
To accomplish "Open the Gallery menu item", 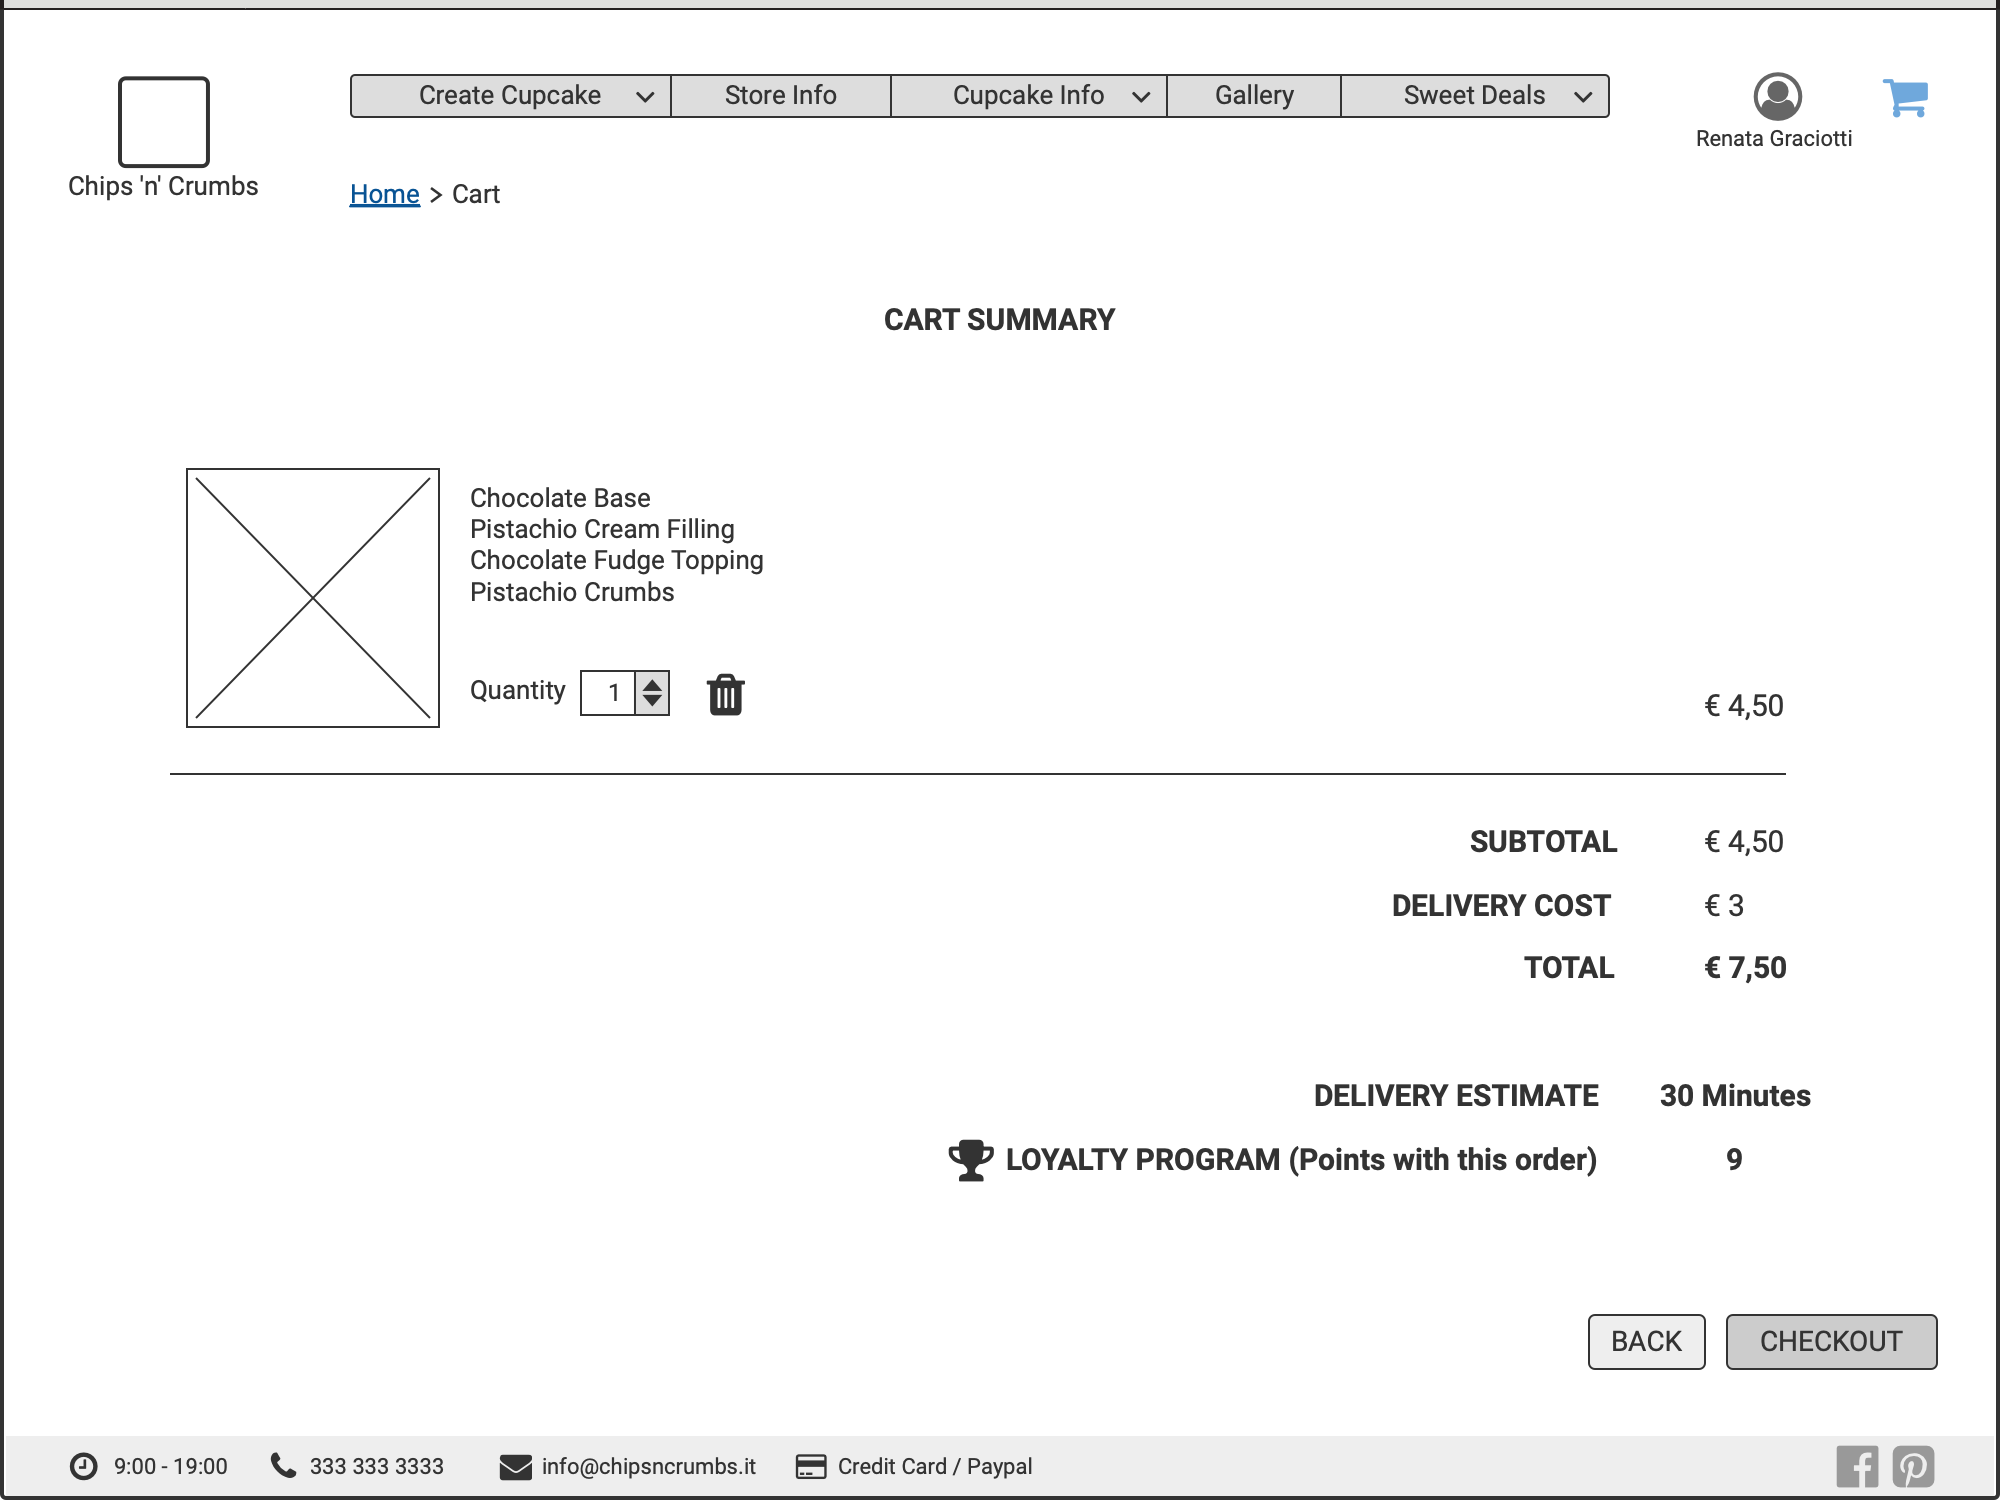I will 1254,96.
